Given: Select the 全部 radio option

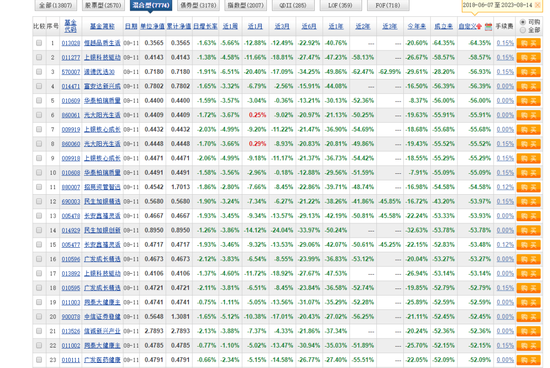Looking at the screenshot, I should tap(523, 30).
